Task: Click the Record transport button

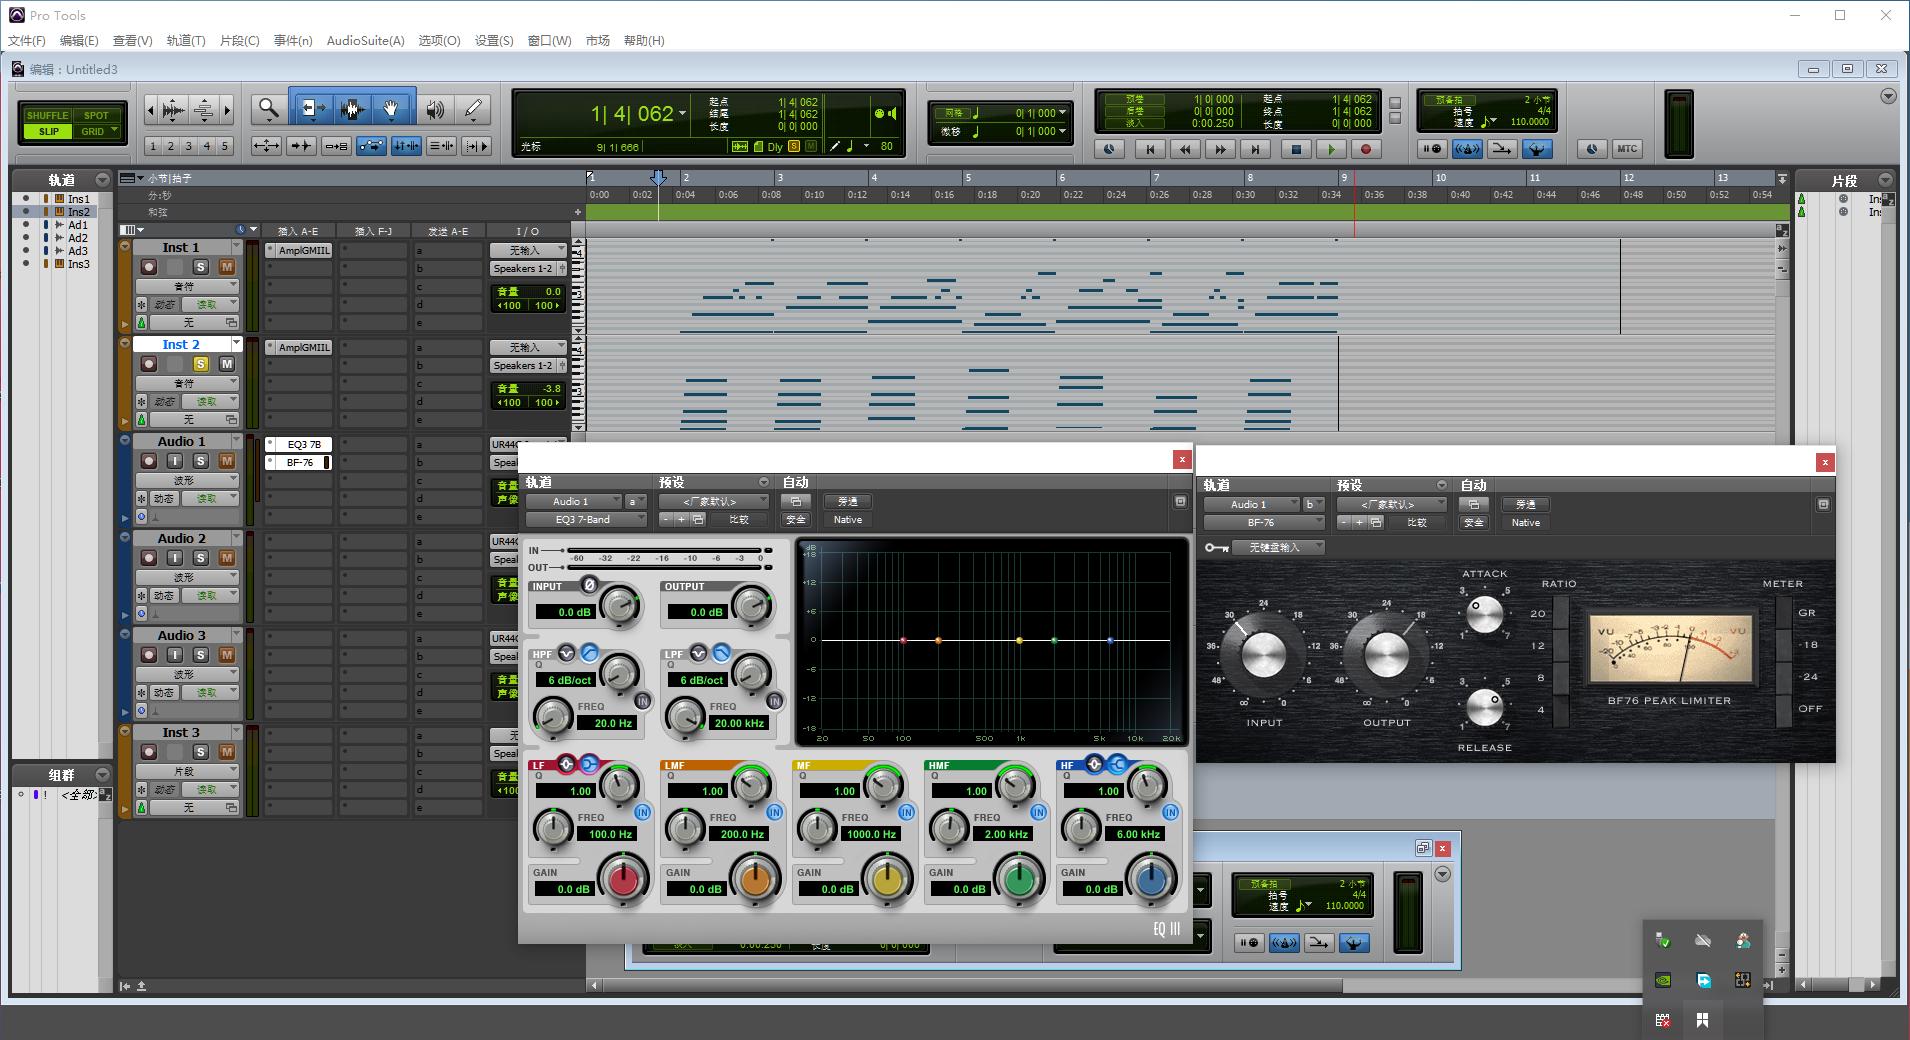Action: (x=1366, y=149)
